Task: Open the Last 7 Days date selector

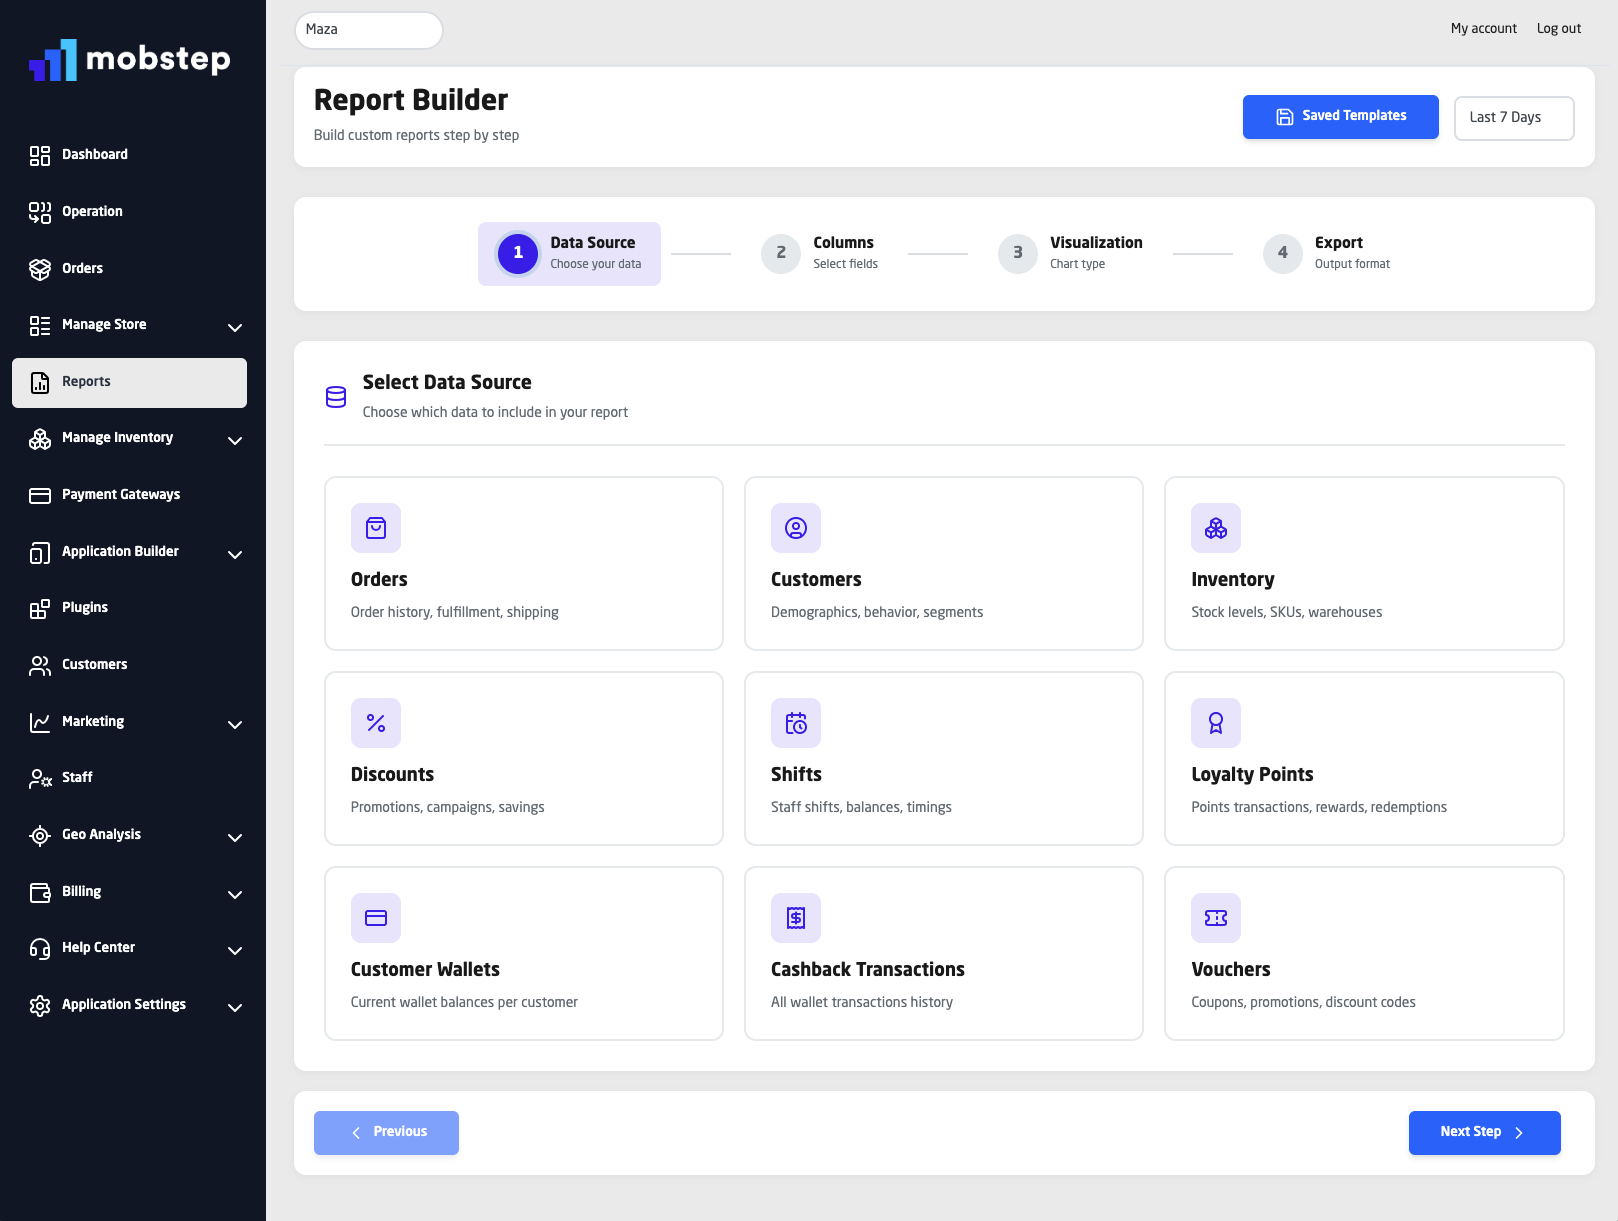Action: (x=1513, y=117)
